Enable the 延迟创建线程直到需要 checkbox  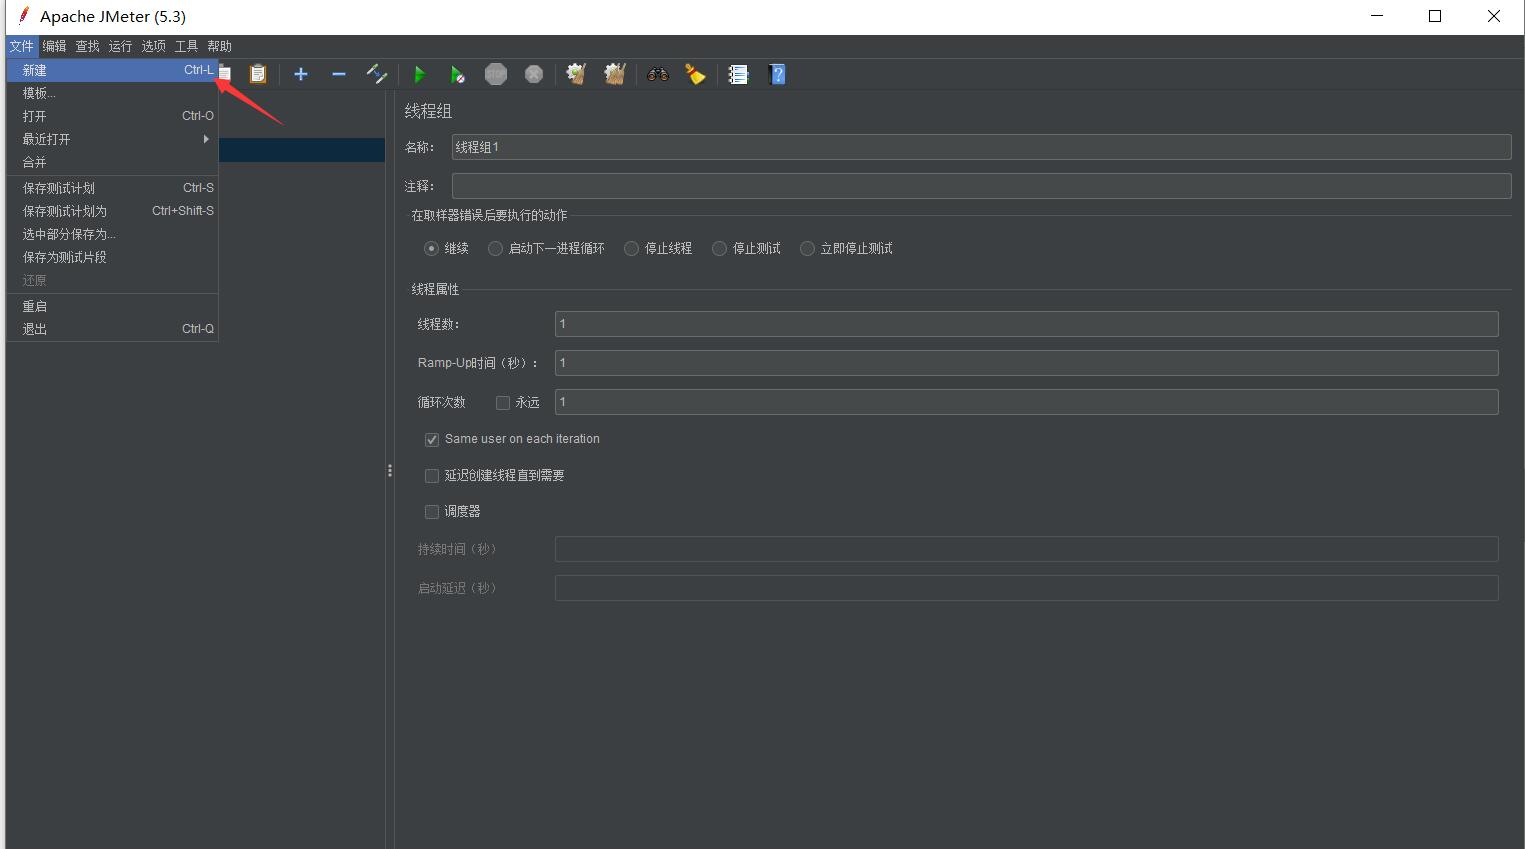(x=432, y=476)
